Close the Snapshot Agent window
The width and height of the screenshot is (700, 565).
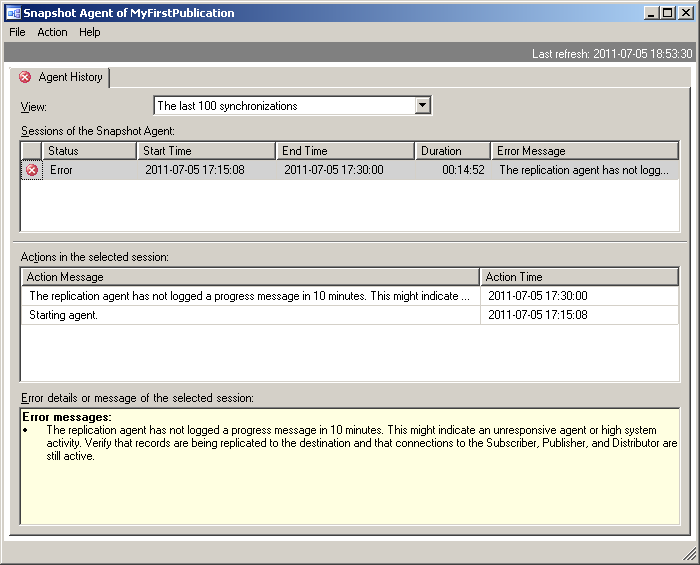click(685, 13)
